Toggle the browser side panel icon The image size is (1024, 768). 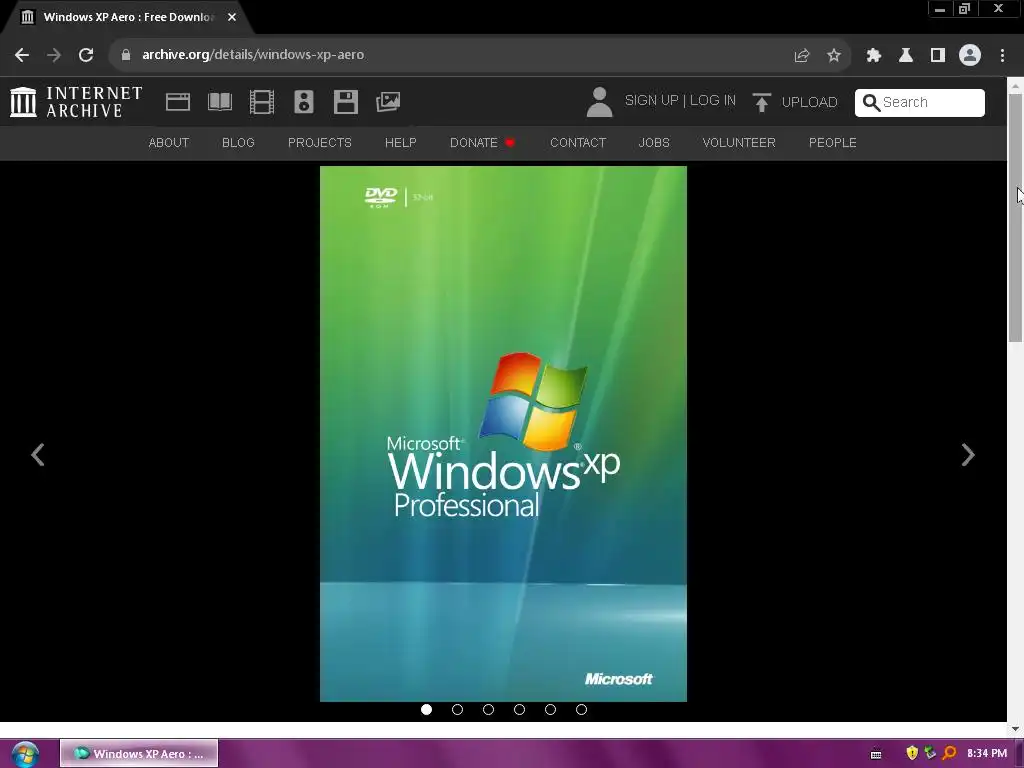click(938, 56)
